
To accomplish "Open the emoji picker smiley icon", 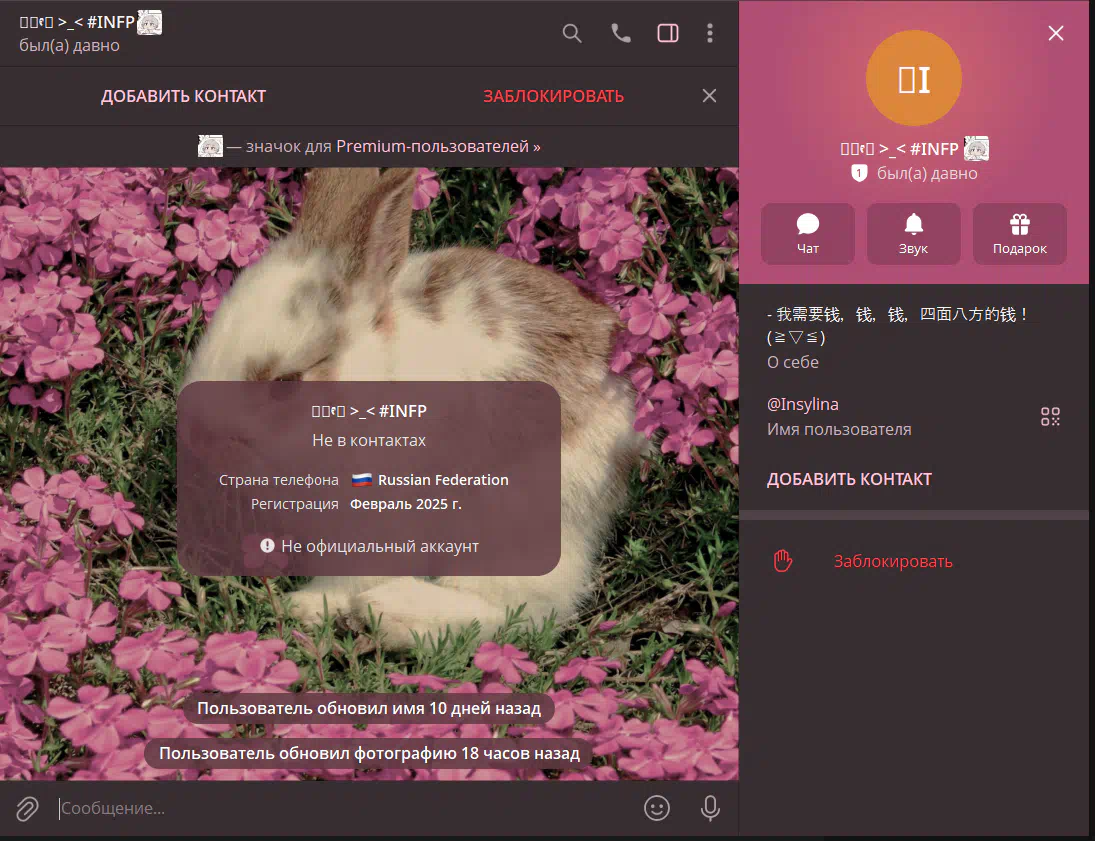I will (657, 808).
